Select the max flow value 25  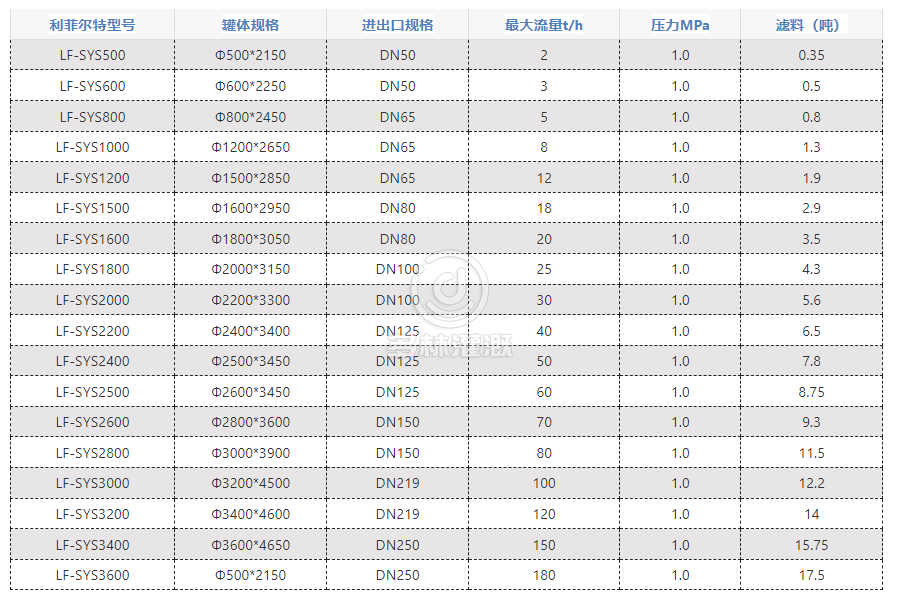click(x=544, y=269)
